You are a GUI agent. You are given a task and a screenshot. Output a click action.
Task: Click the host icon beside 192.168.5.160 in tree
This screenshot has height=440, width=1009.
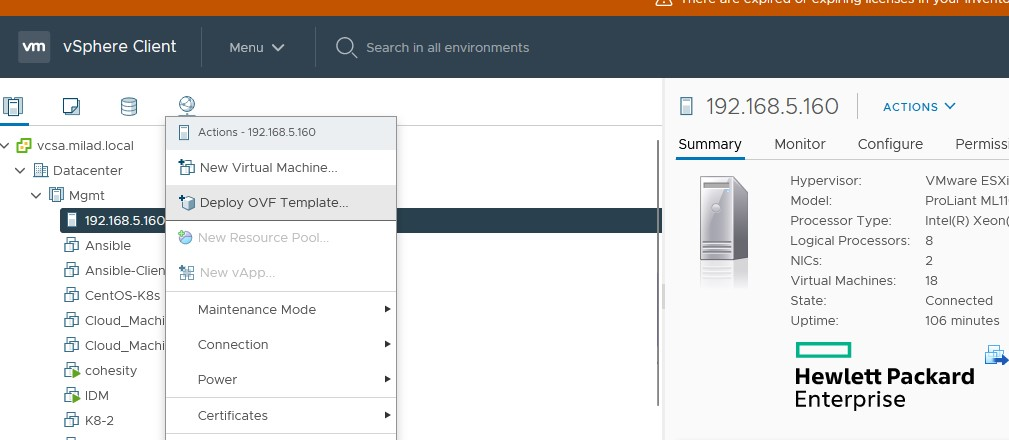click(71, 221)
